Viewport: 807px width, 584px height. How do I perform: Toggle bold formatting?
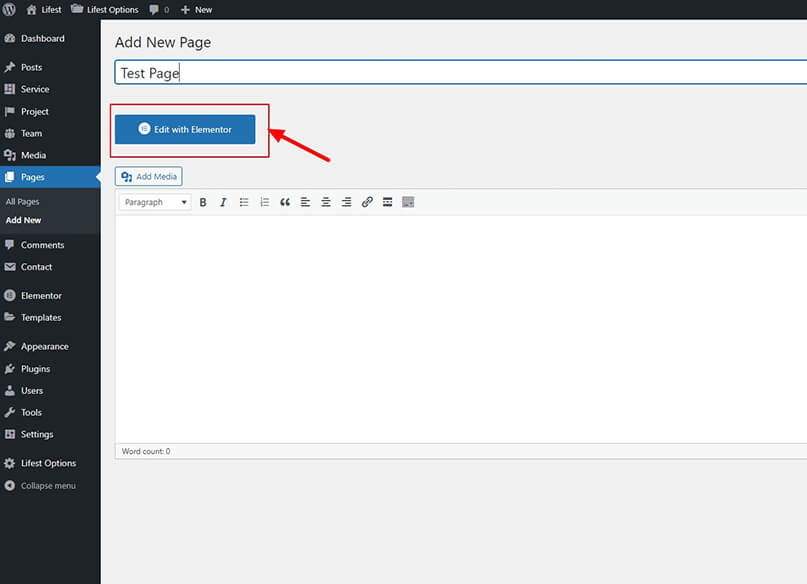(203, 202)
